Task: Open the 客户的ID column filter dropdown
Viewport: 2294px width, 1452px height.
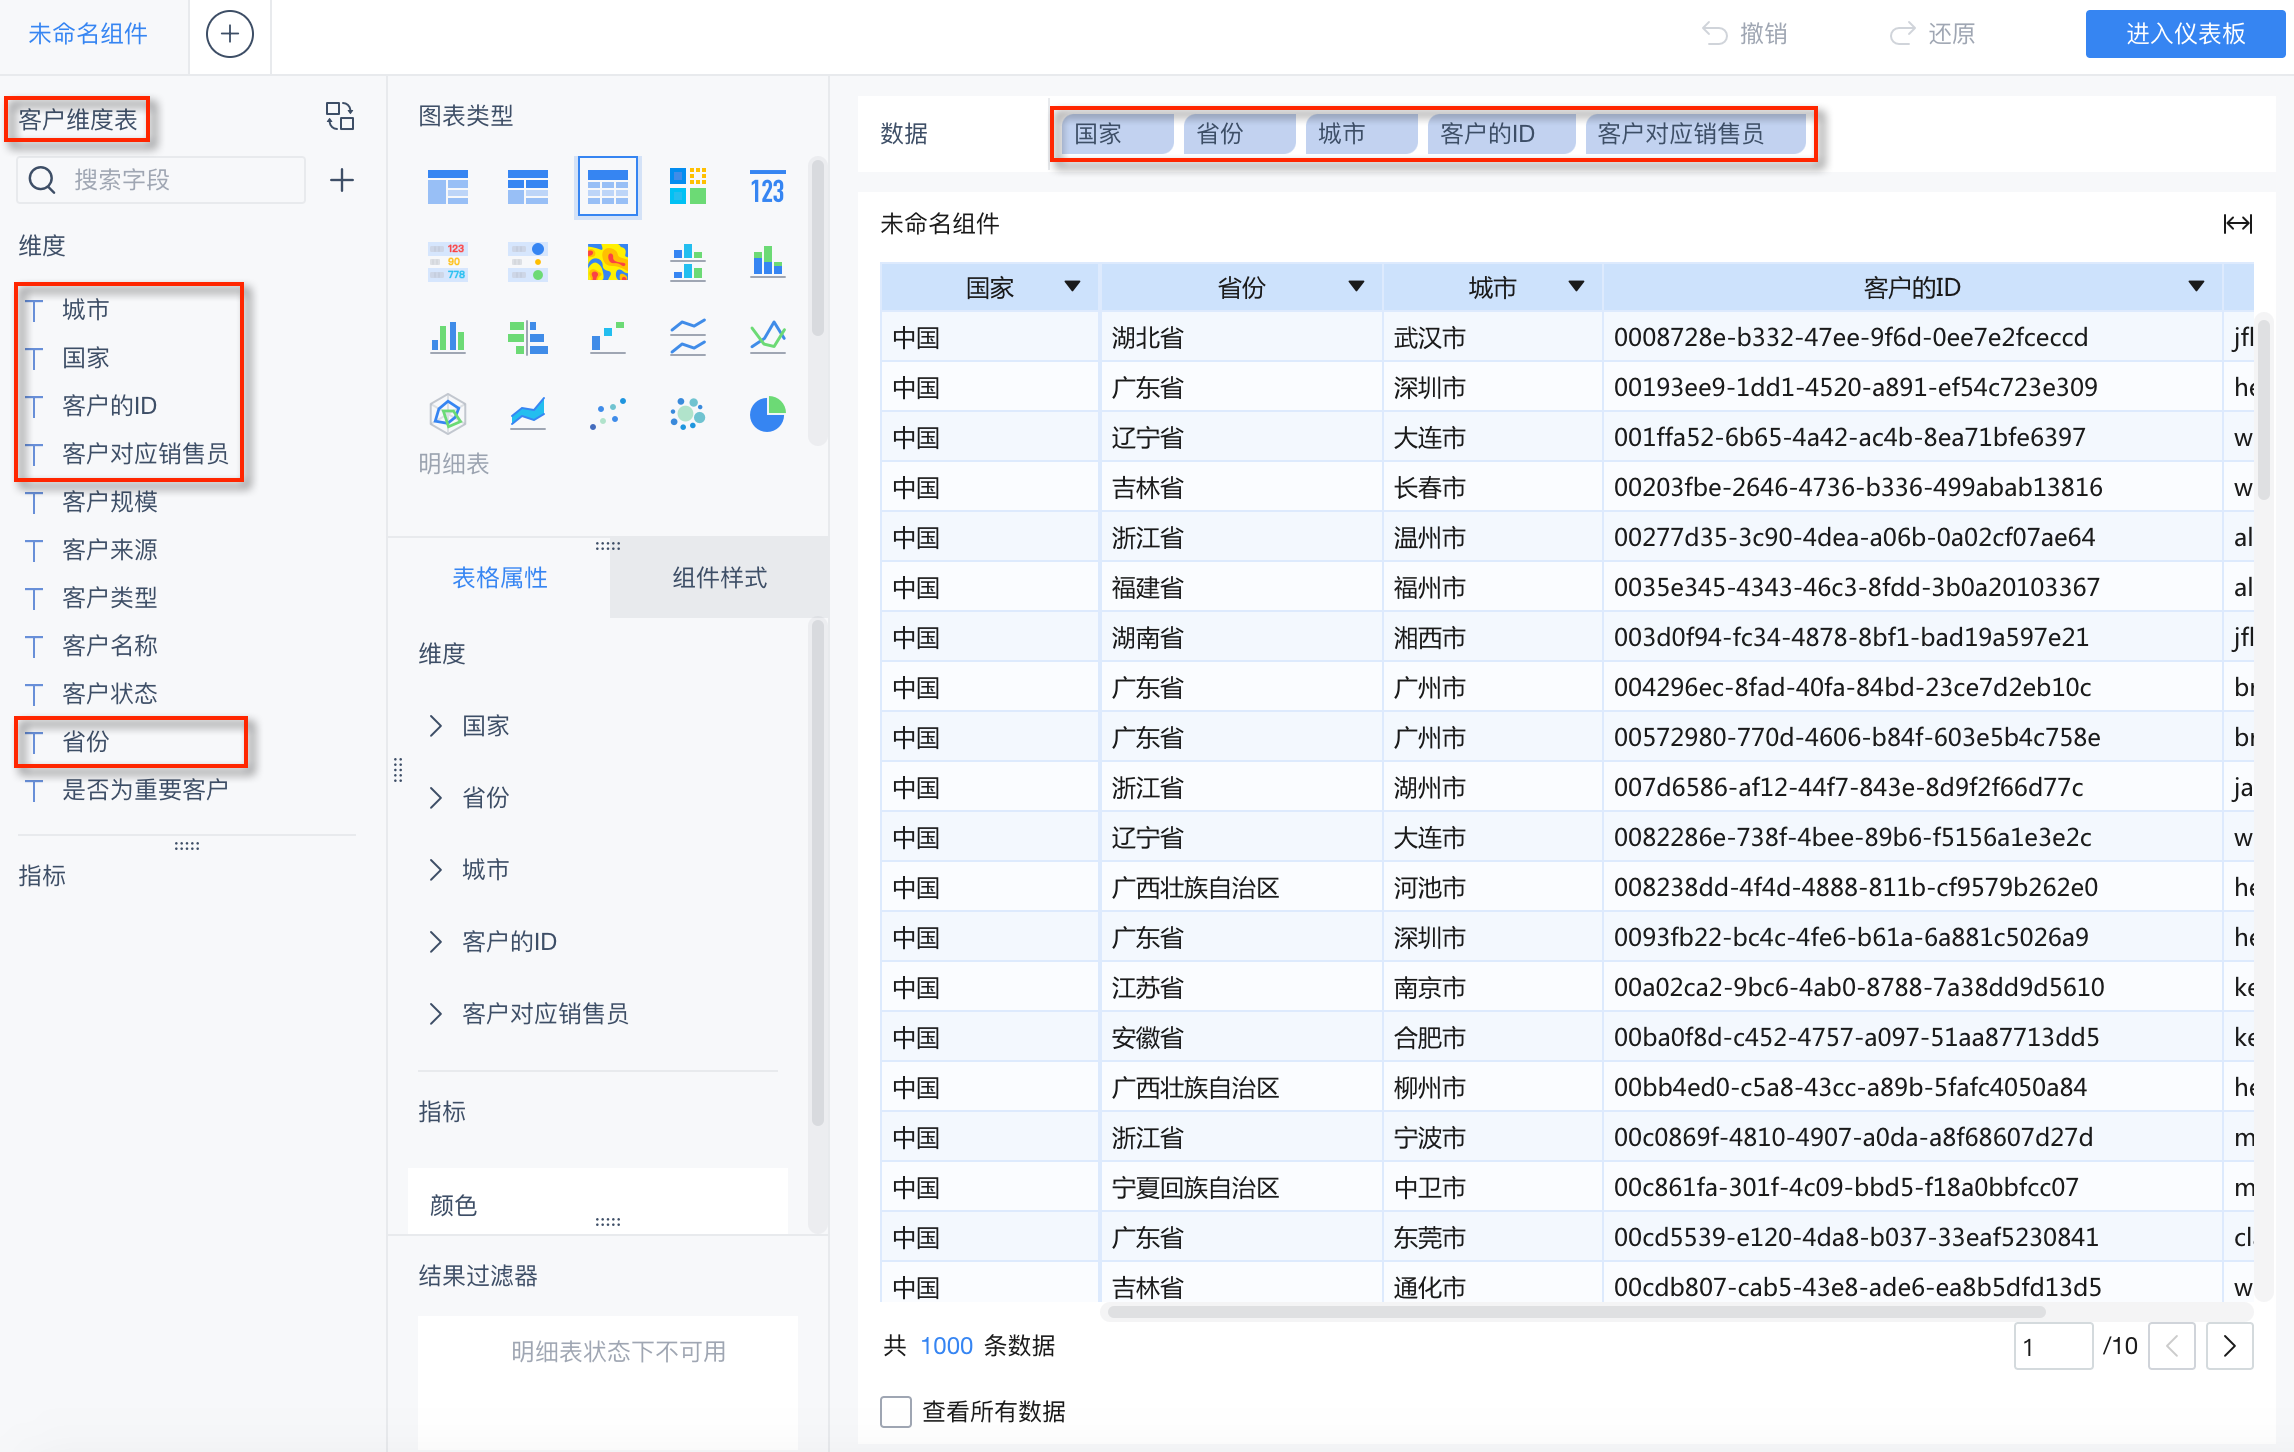Action: [2196, 287]
